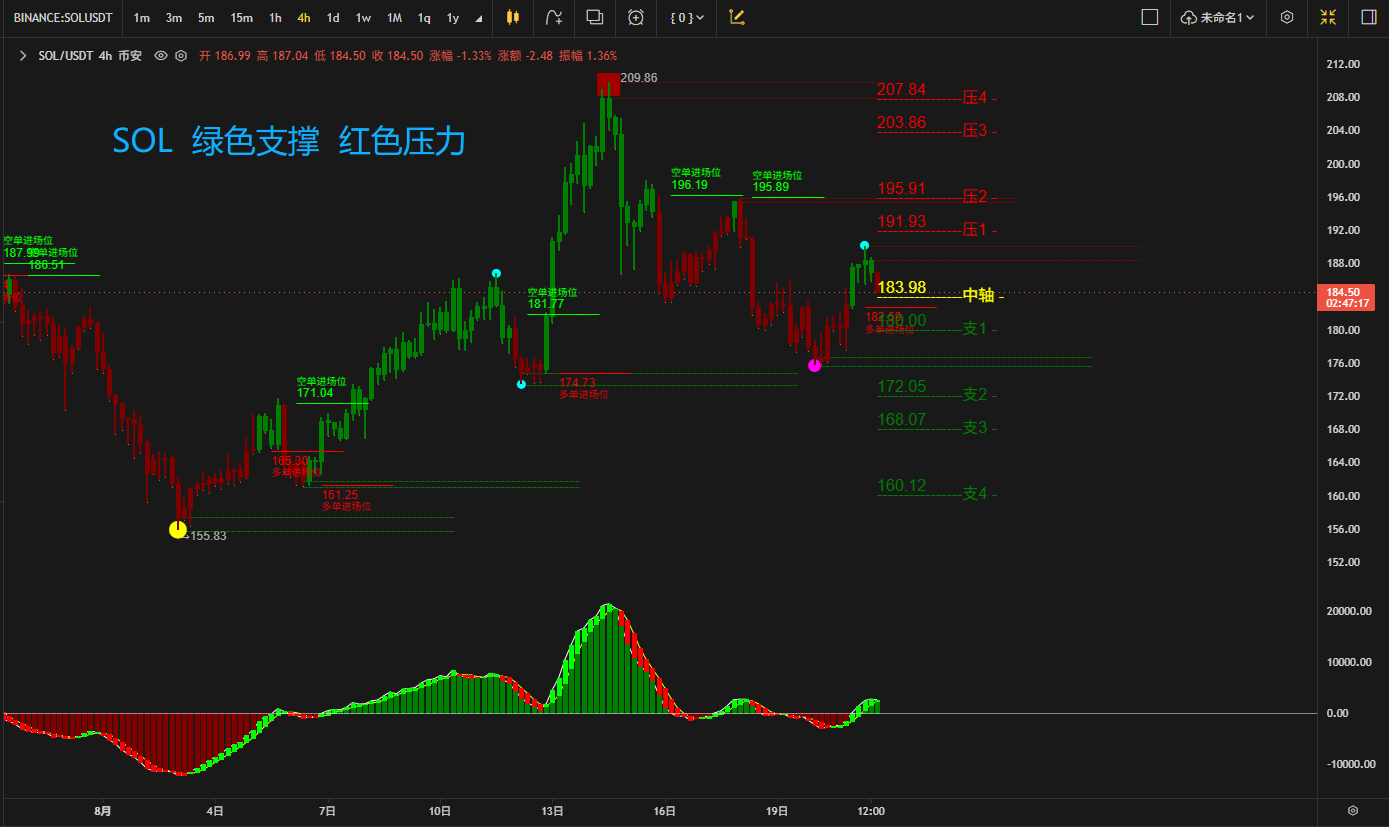Open axis settings icon at bottom right
Image resolution: width=1389 pixels, height=827 pixels.
click(x=1353, y=811)
